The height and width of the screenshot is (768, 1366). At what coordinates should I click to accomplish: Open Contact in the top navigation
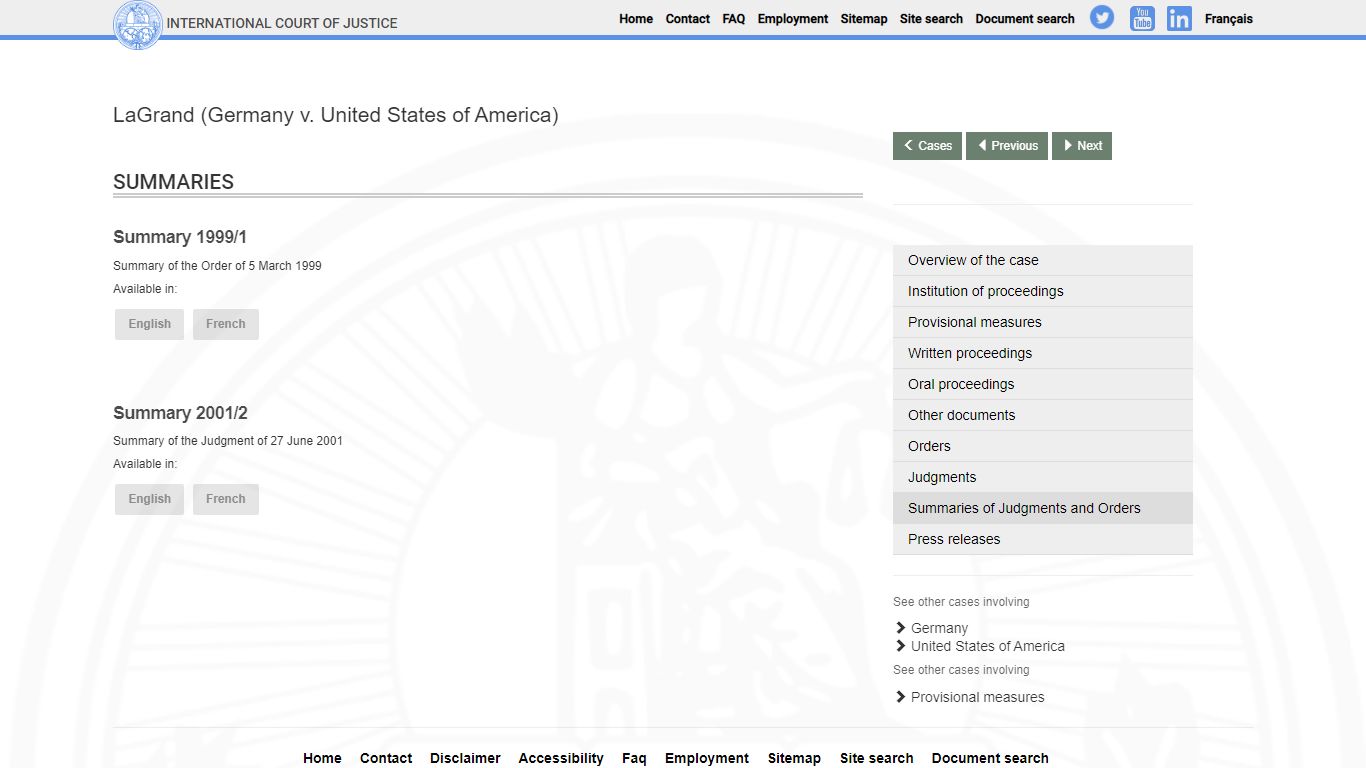pyautogui.click(x=688, y=19)
